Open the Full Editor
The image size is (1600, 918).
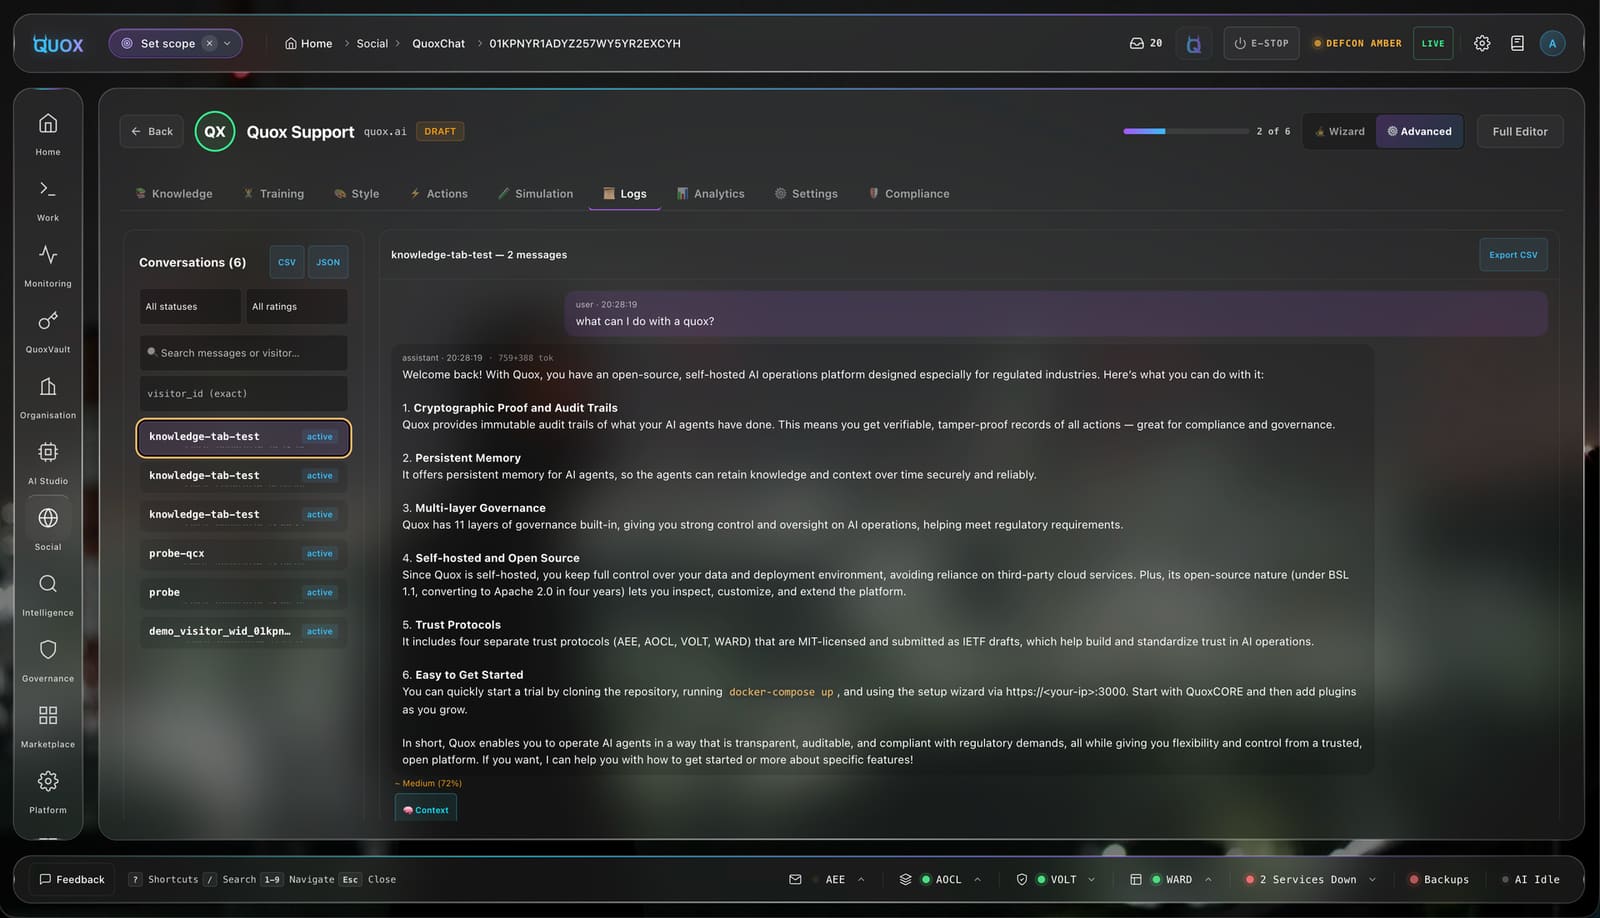pos(1520,131)
